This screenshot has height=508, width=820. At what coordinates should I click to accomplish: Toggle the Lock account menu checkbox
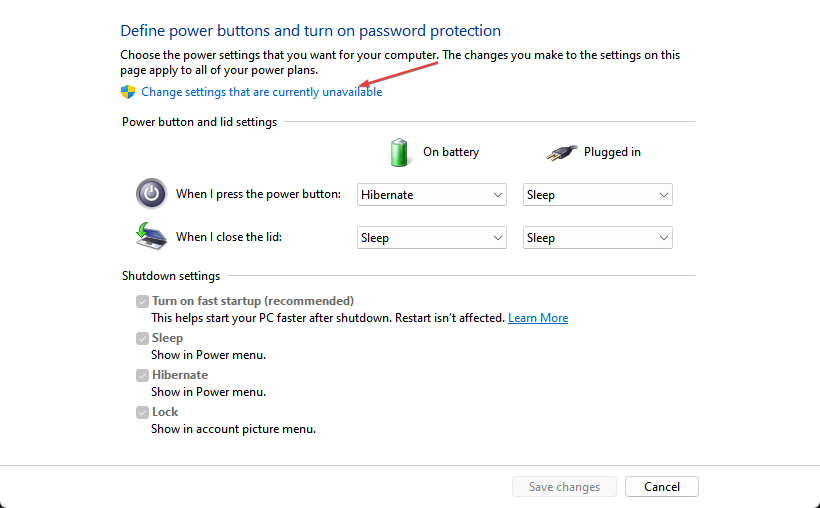point(142,412)
